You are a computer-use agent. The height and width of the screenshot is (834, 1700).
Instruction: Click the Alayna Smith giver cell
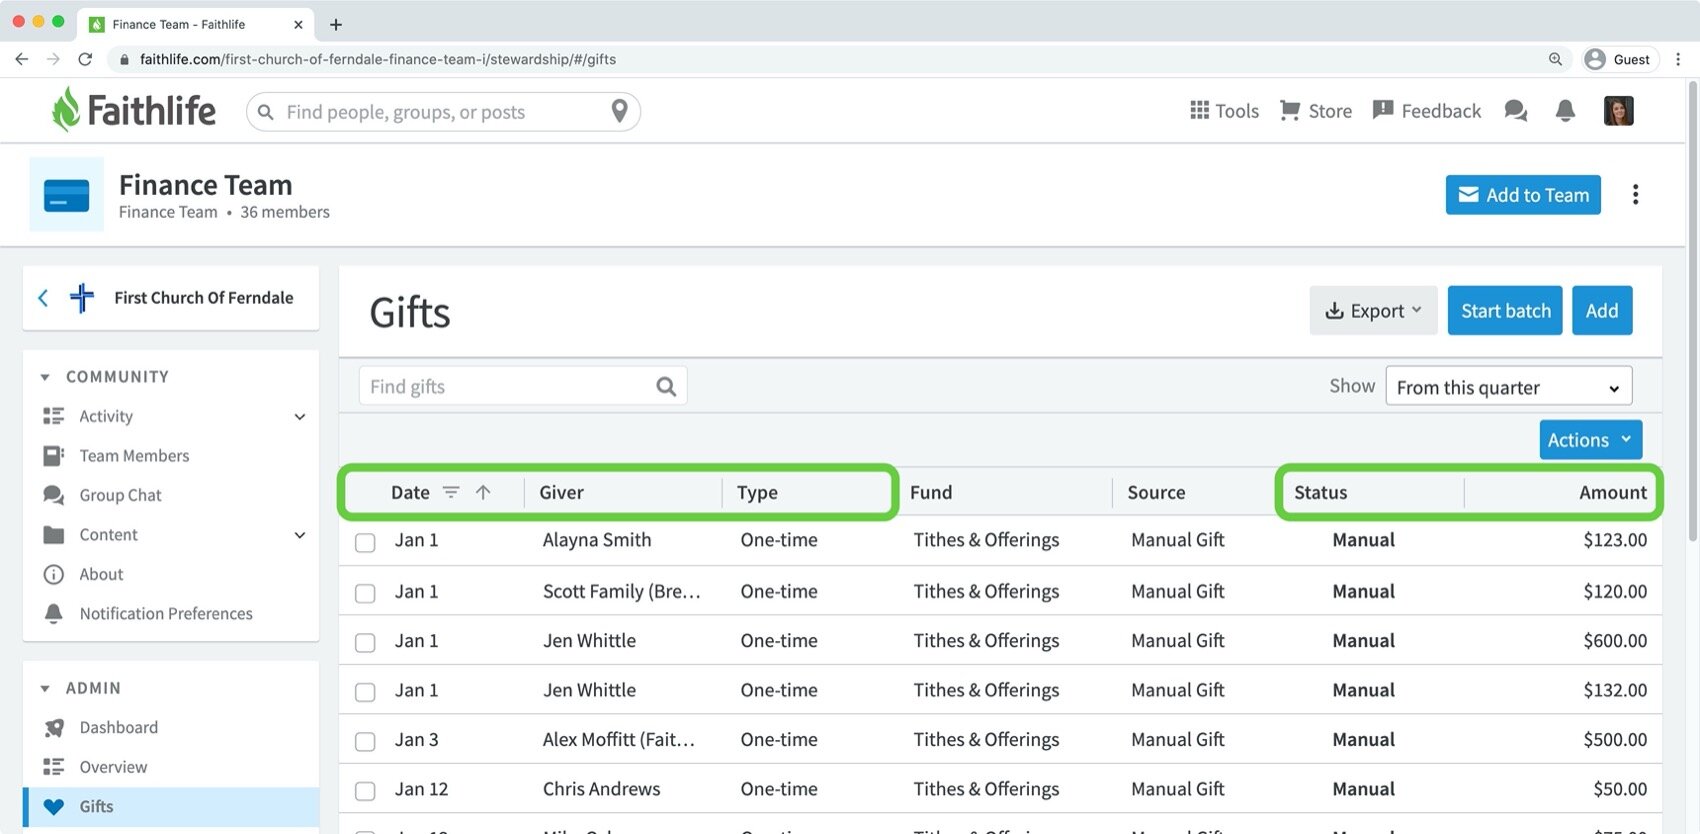tap(597, 540)
